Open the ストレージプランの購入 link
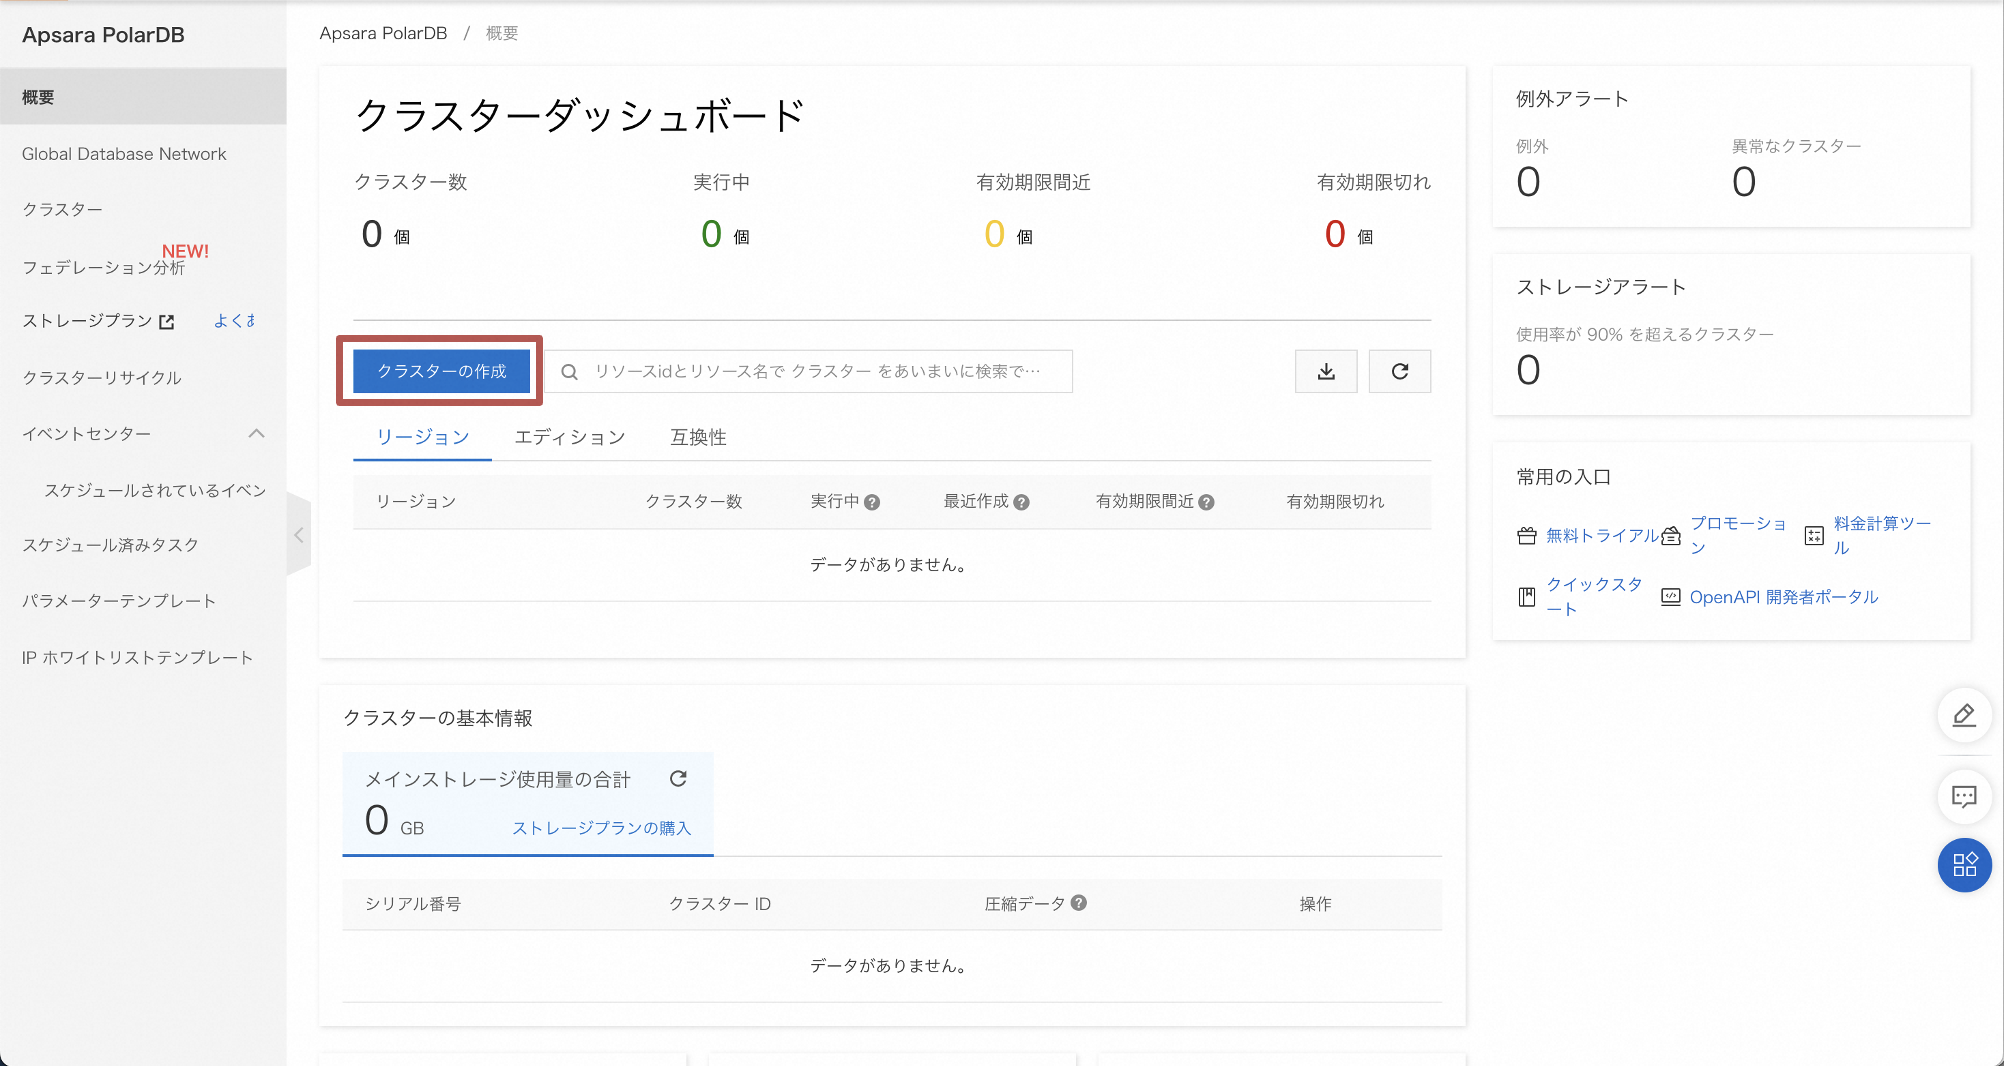Screen dimensions: 2004x1066 [601, 828]
